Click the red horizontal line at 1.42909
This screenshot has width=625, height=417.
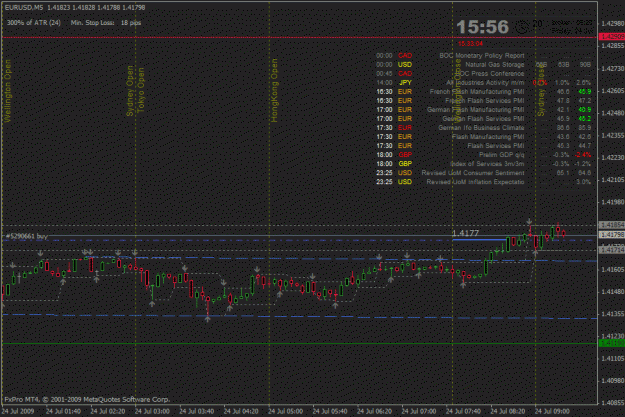pos(299,37)
